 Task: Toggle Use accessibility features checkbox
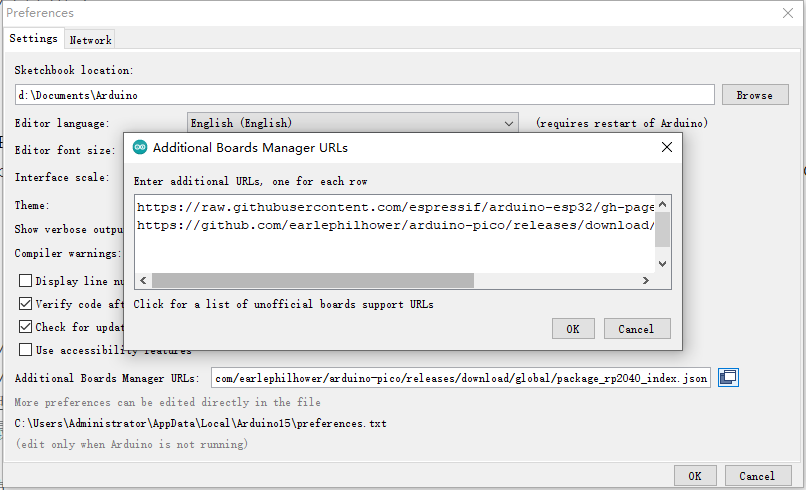(25, 350)
